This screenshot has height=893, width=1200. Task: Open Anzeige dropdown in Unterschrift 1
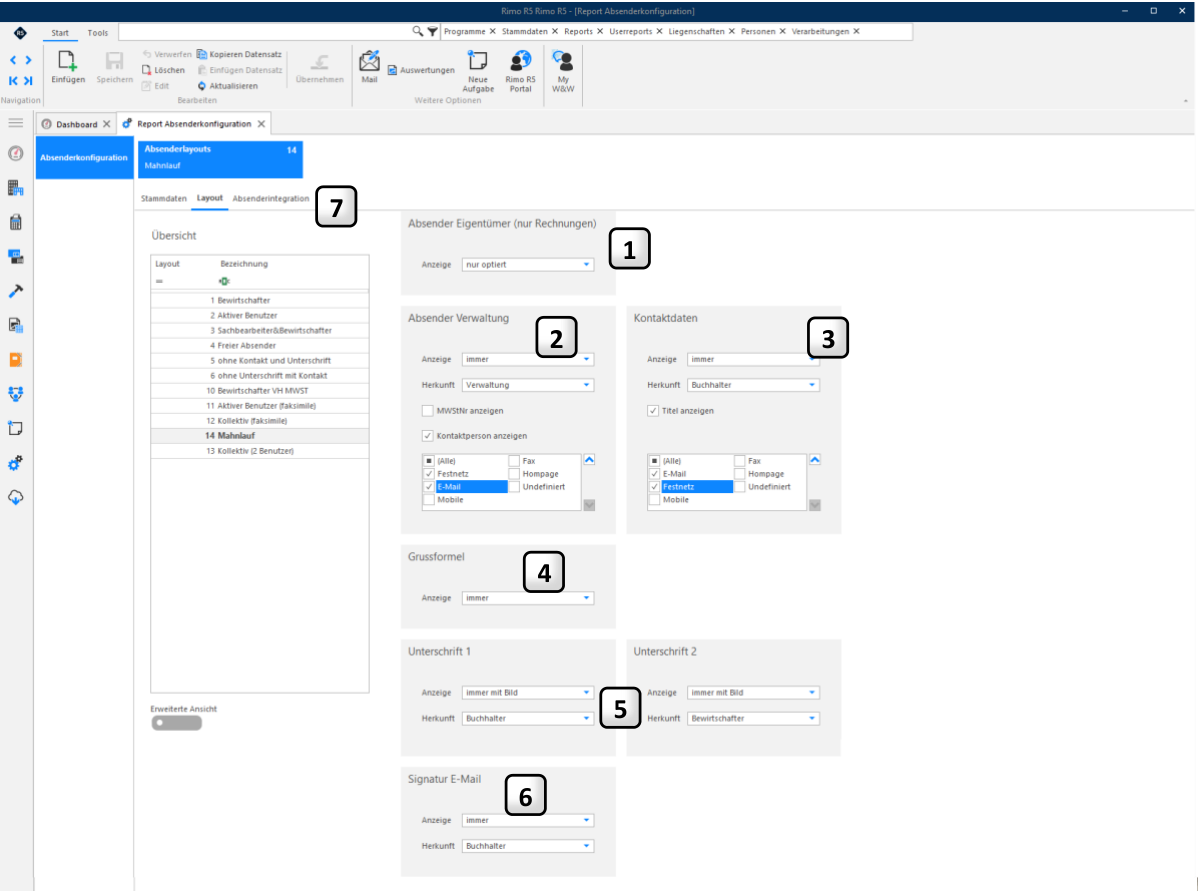[528, 692]
